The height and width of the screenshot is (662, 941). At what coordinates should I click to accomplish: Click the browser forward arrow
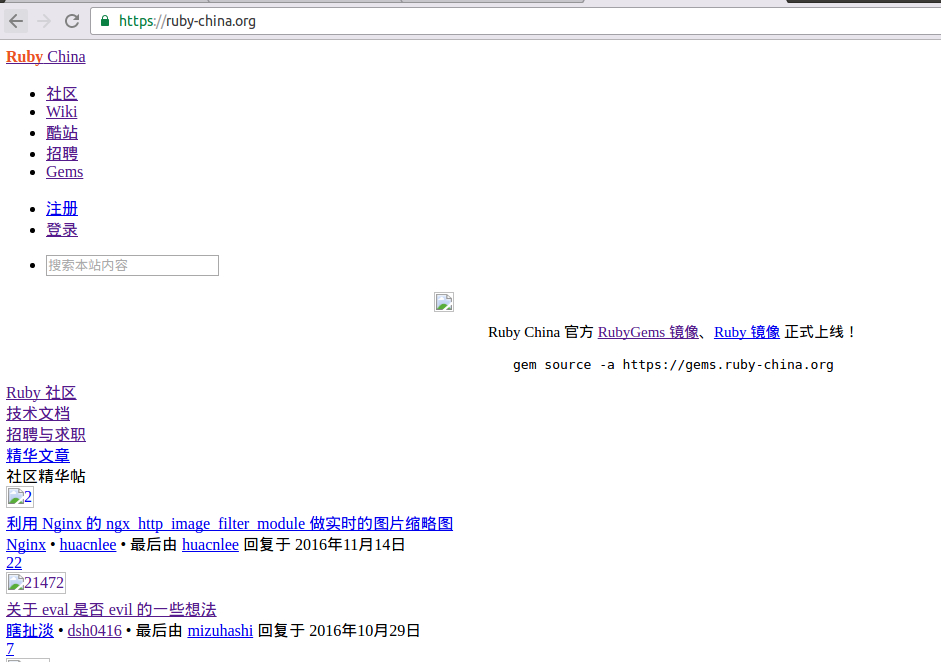(x=44, y=22)
